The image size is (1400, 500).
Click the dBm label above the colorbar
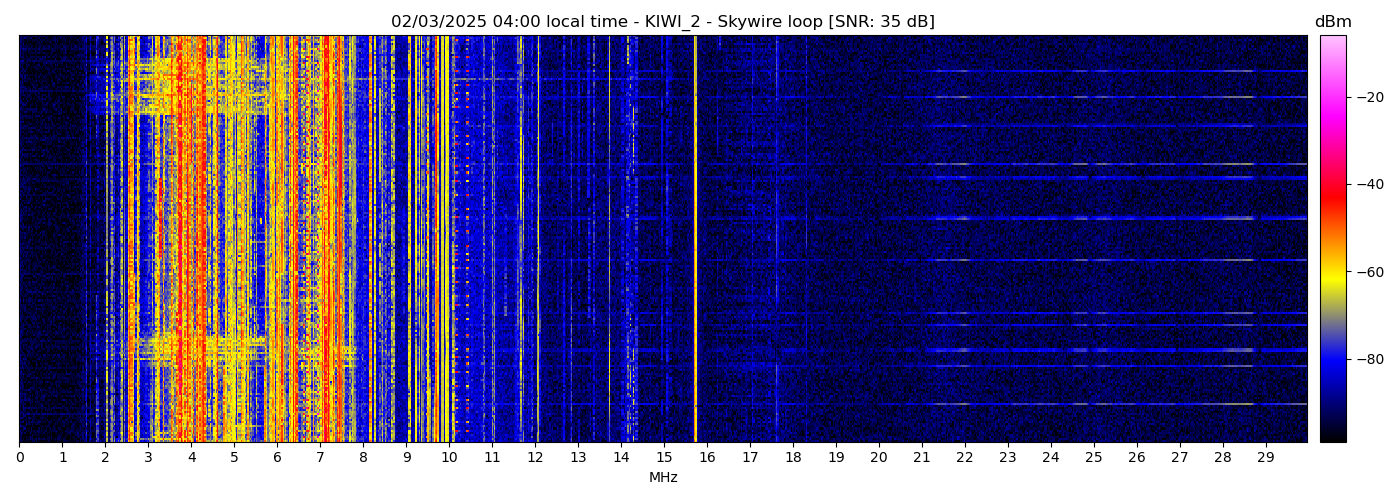click(1332, 22)
